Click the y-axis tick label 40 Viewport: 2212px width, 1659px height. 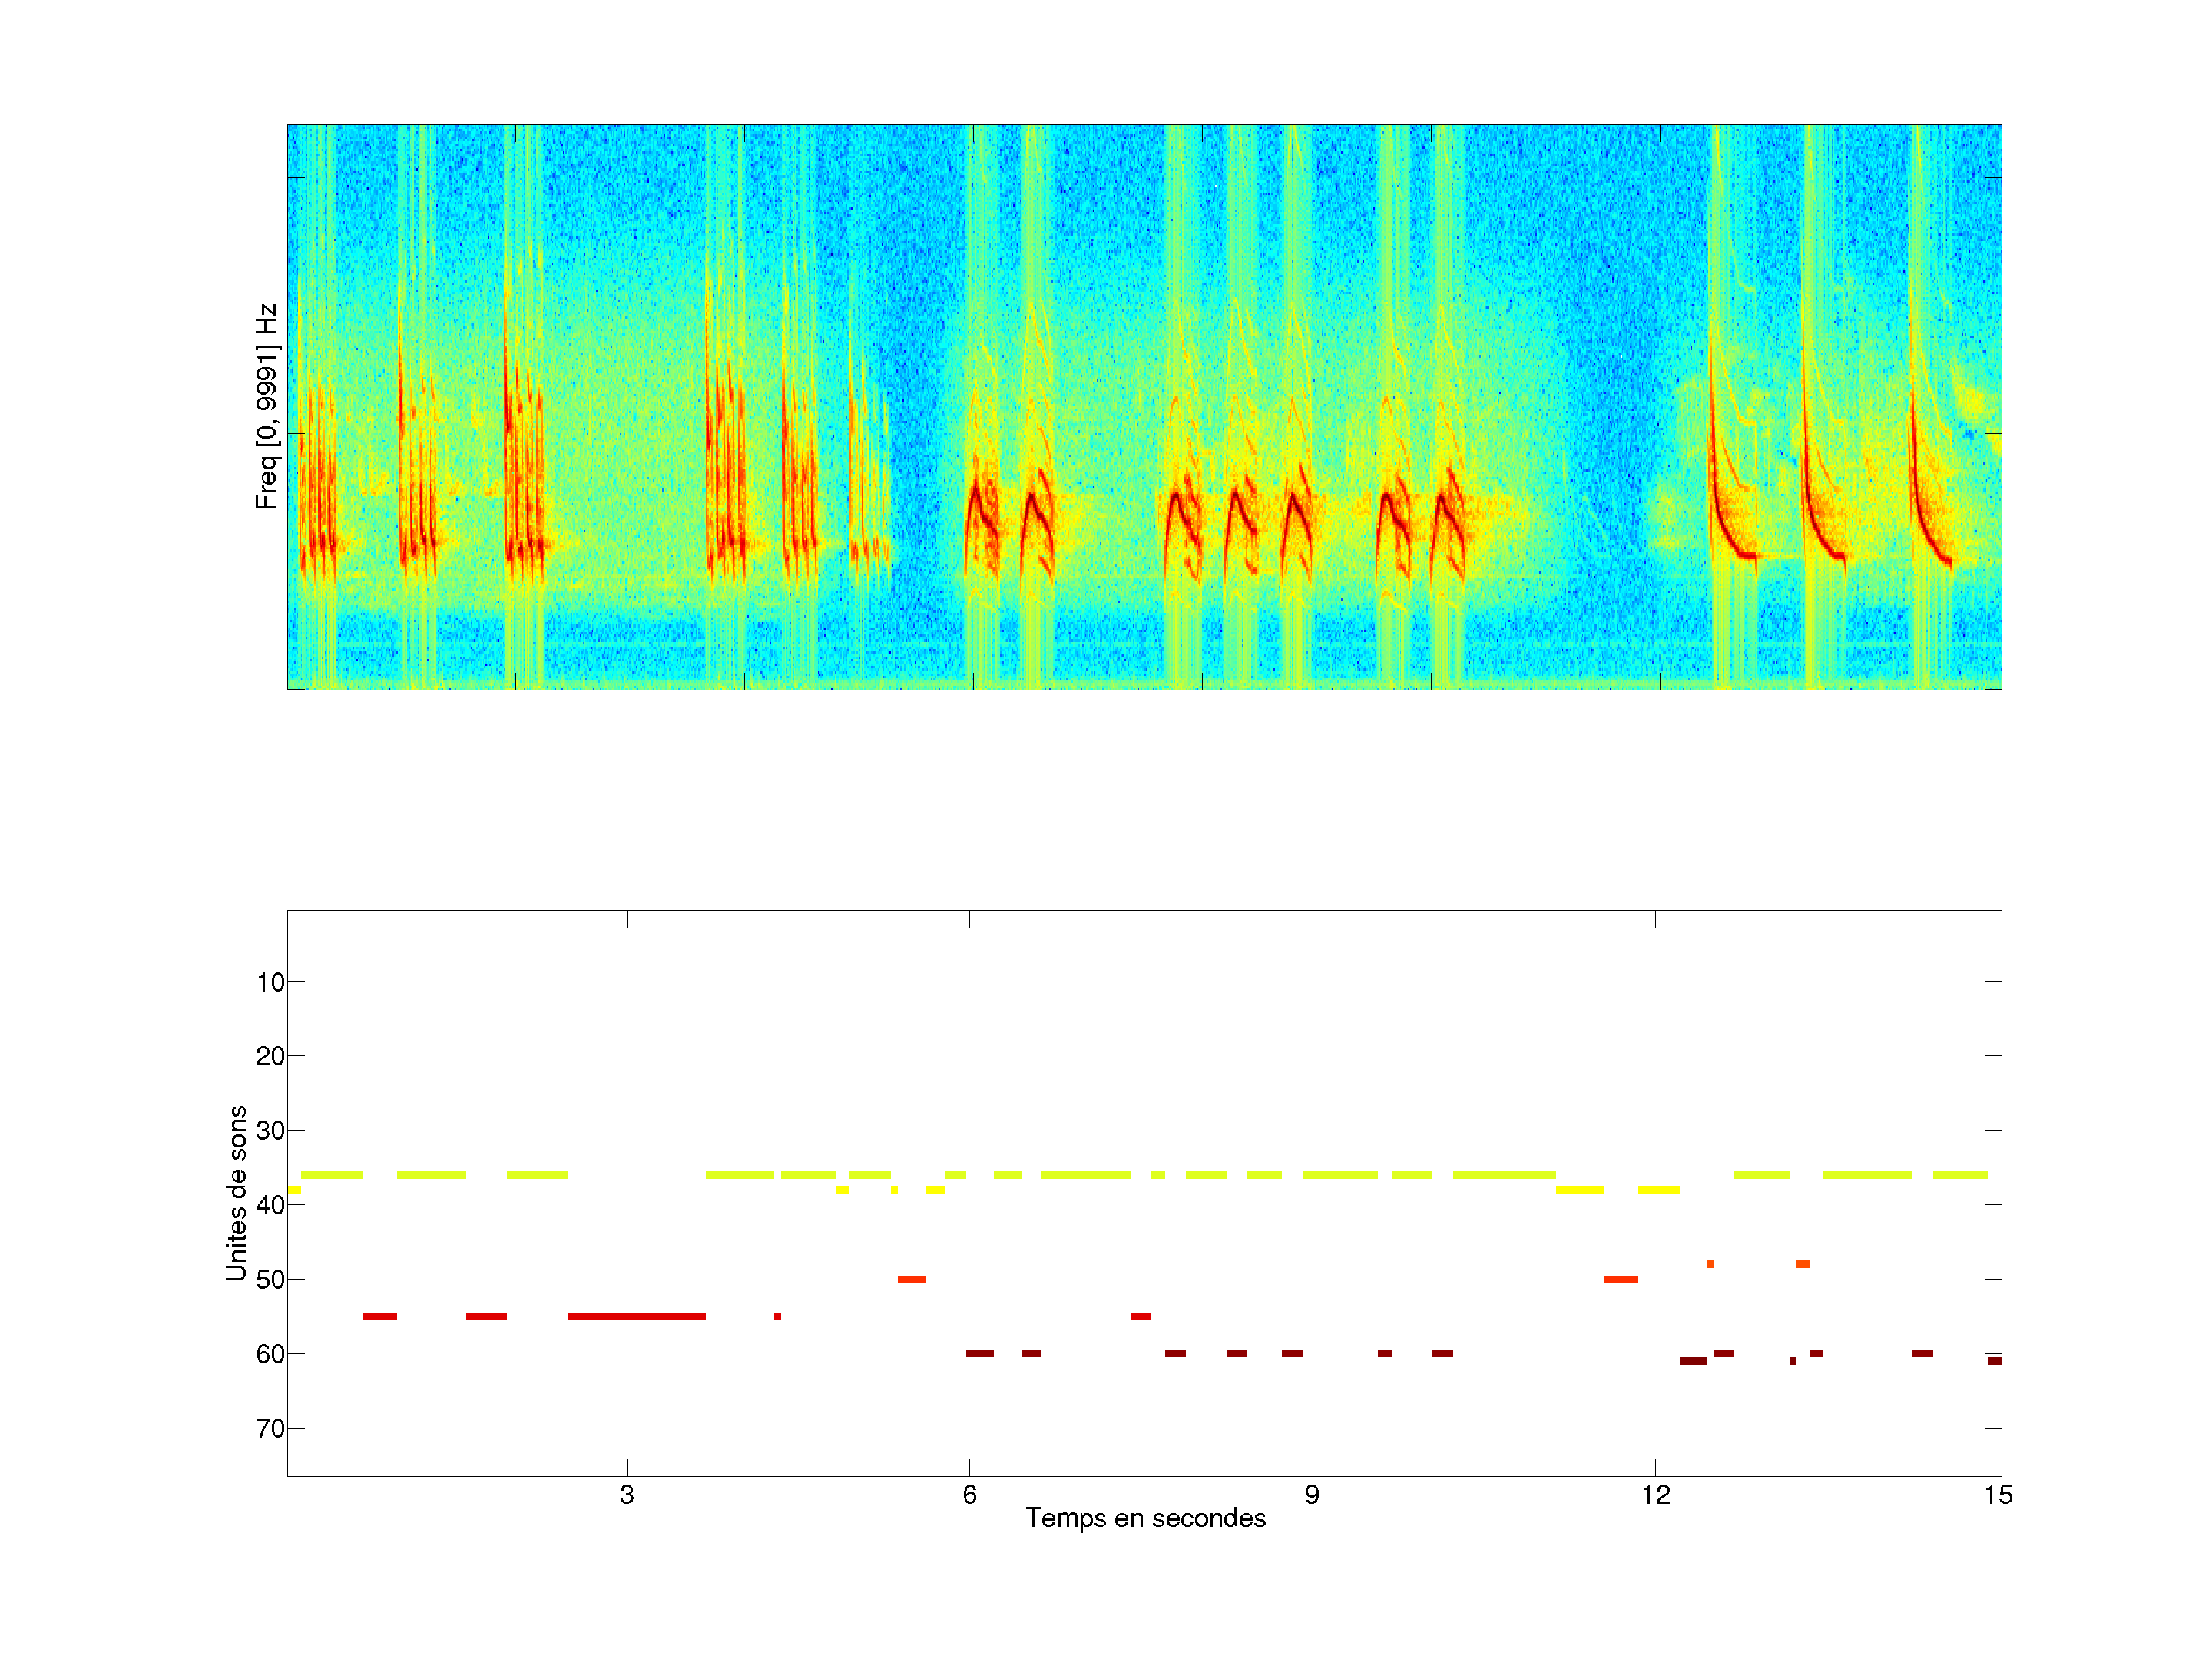click(x=270, y=1205)
